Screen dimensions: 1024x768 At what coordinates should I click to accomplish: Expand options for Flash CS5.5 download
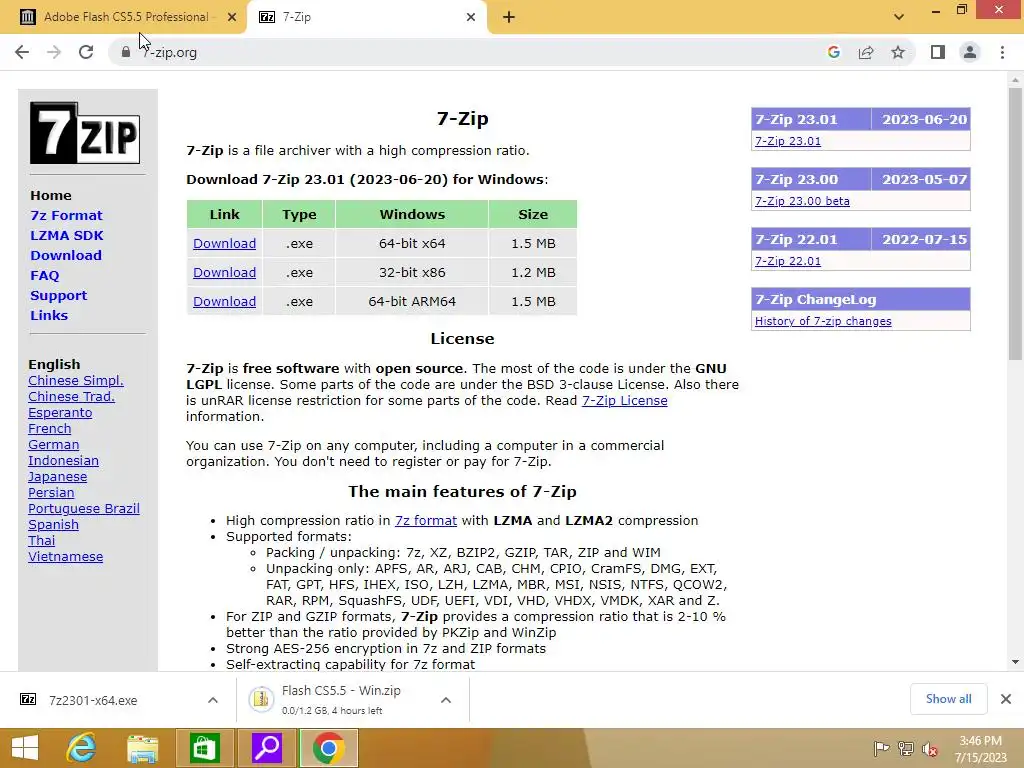click(446, 700)
